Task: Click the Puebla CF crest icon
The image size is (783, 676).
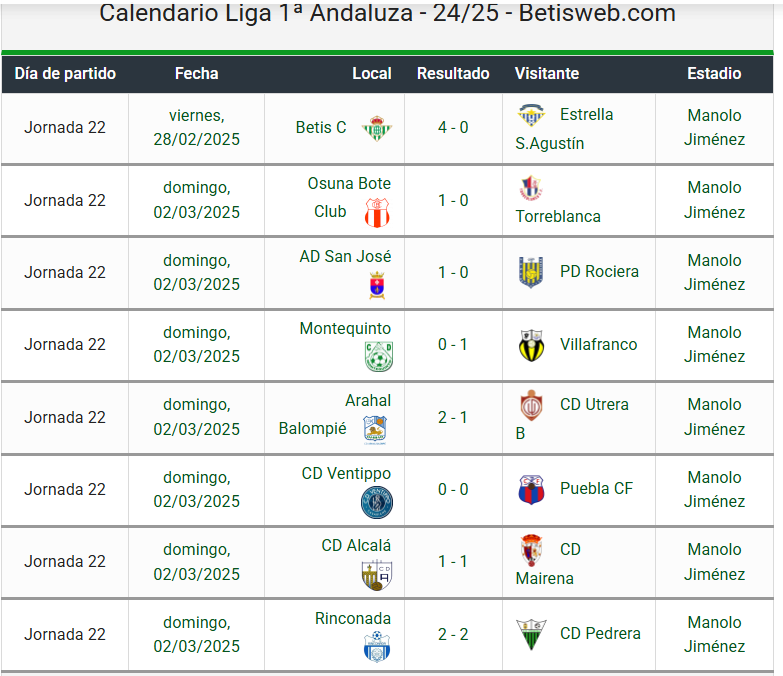Action: click(531, 489)
